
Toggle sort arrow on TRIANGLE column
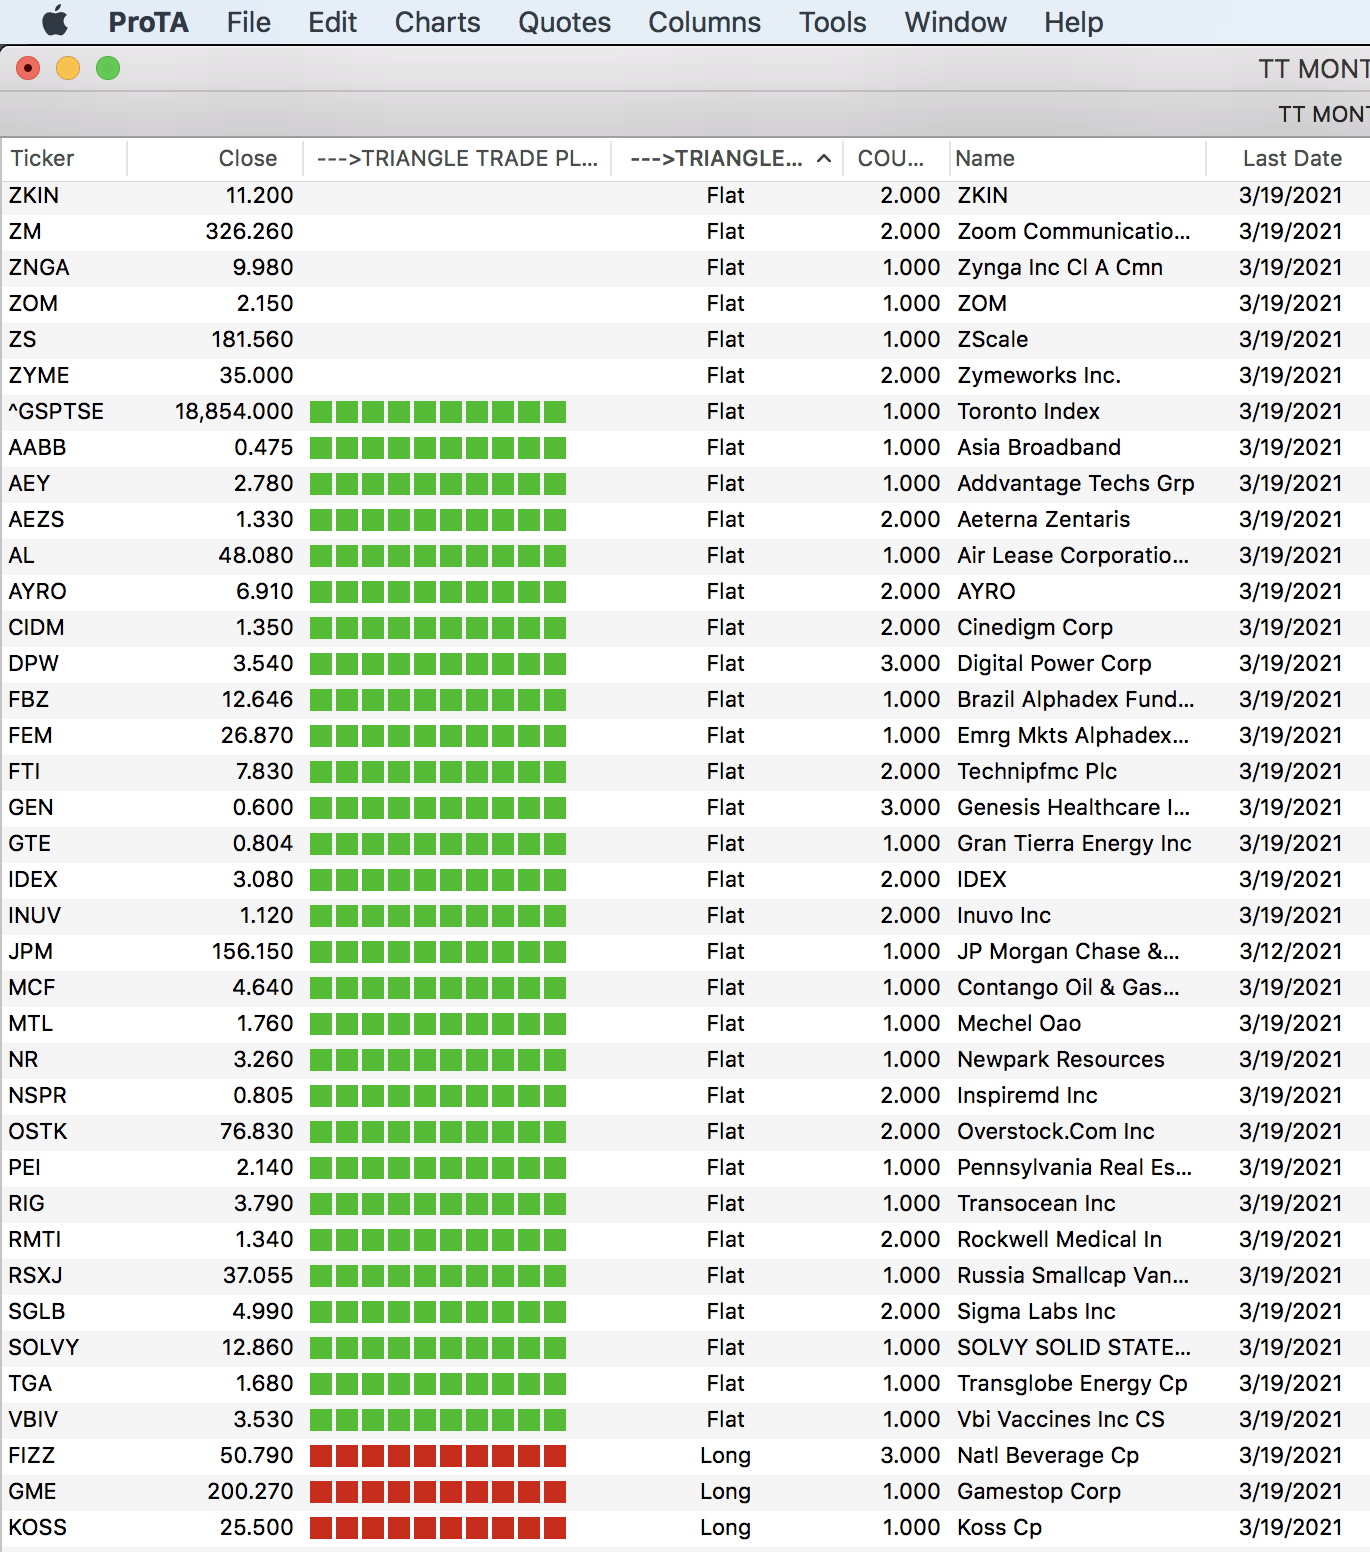(x=824, y=159)
